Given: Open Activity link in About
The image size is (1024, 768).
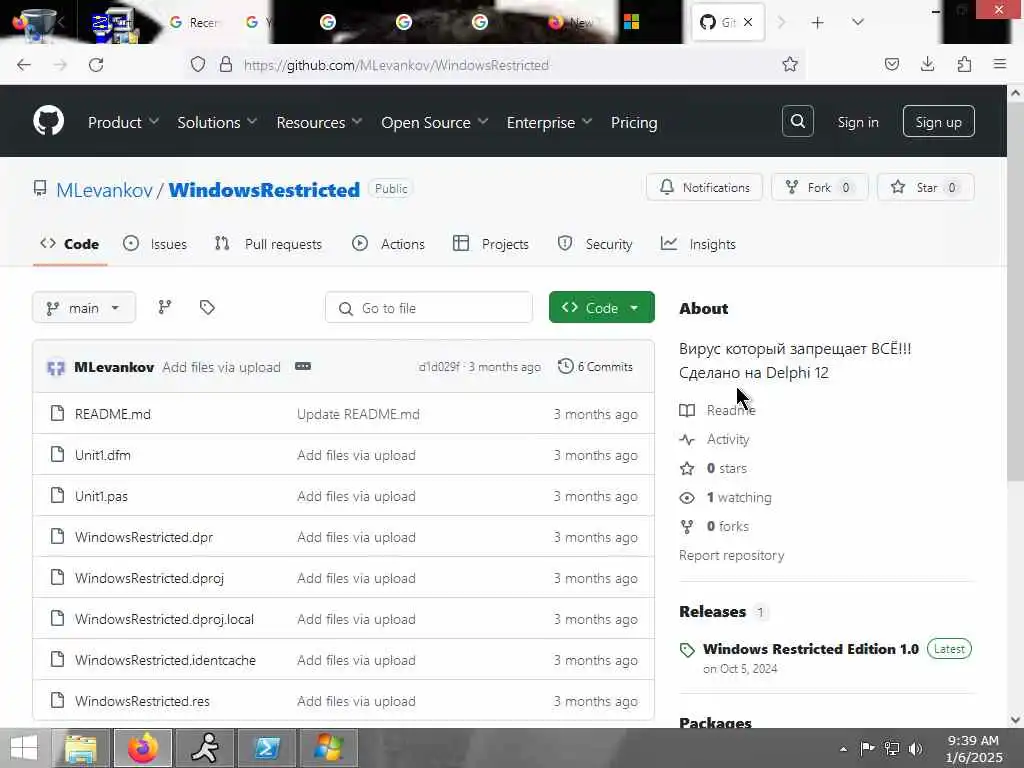Looking at the screenshot, I should click(x=728, y=440).
